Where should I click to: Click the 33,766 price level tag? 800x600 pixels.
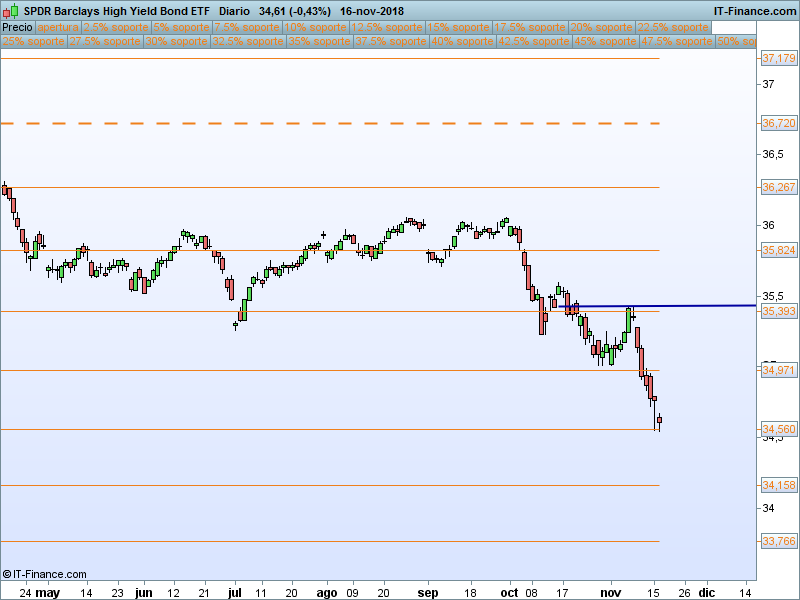pos(779,541)
